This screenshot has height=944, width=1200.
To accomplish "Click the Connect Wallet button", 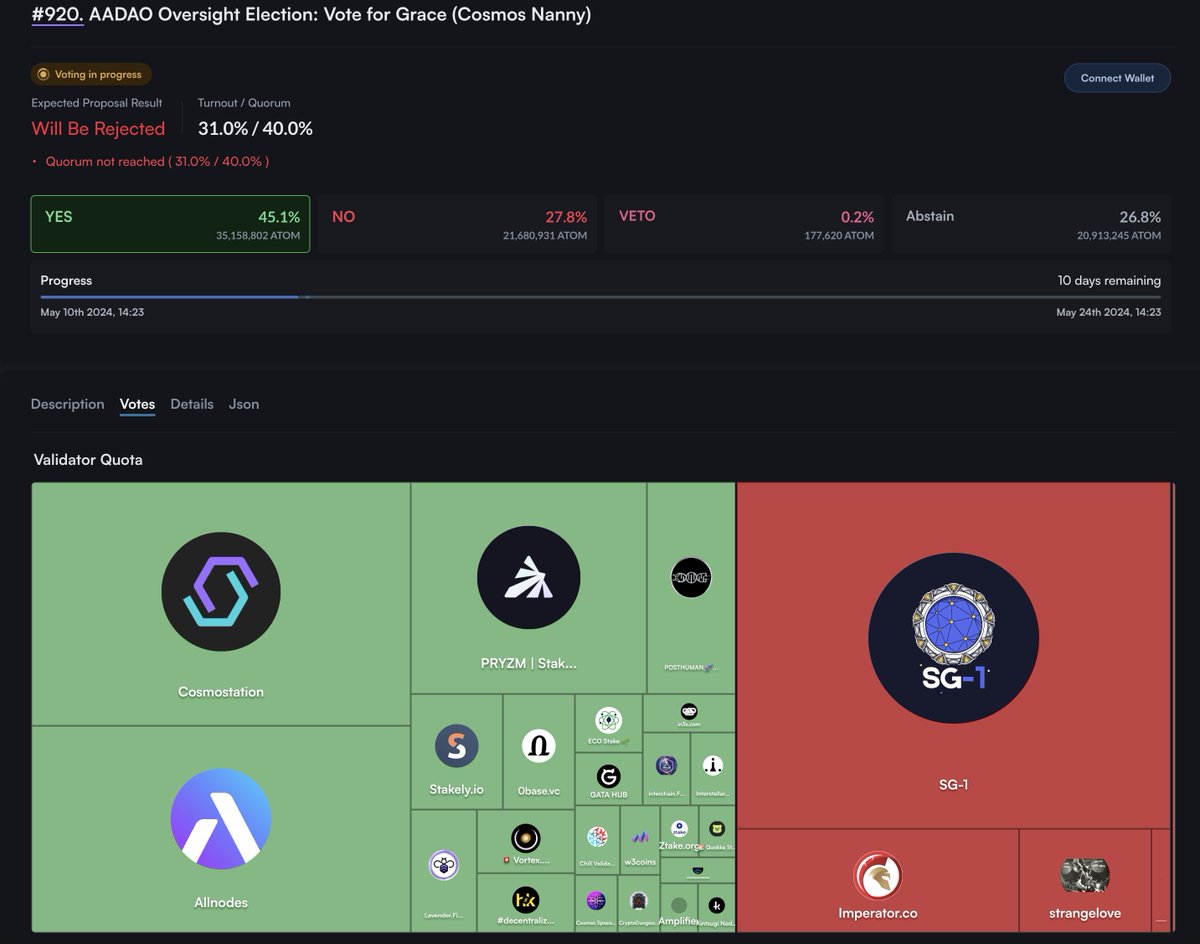I will 1117,78.
